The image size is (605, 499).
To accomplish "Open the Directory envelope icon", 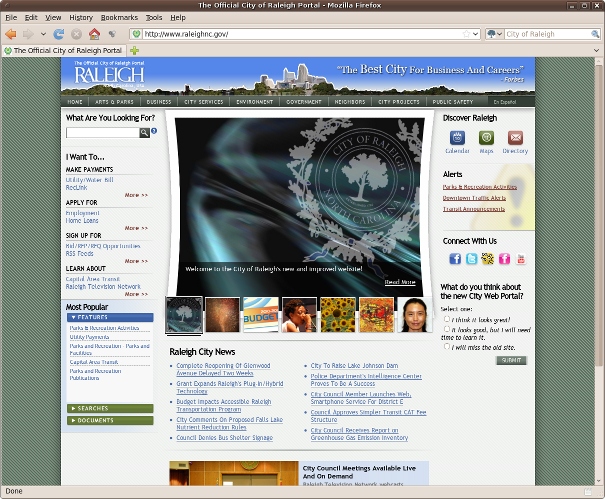I will (x=515, y=137).
